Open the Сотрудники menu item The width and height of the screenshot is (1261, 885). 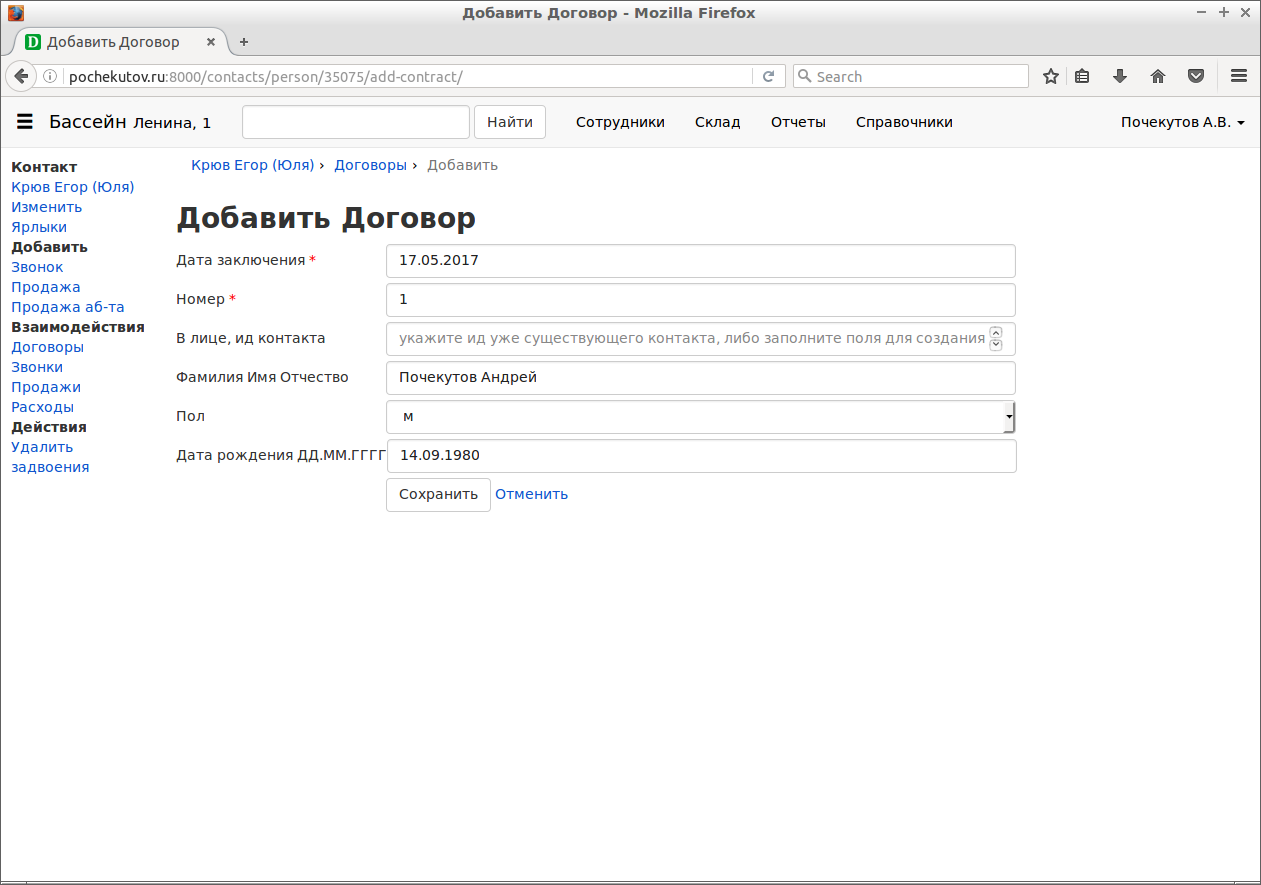tap(620, 122)
